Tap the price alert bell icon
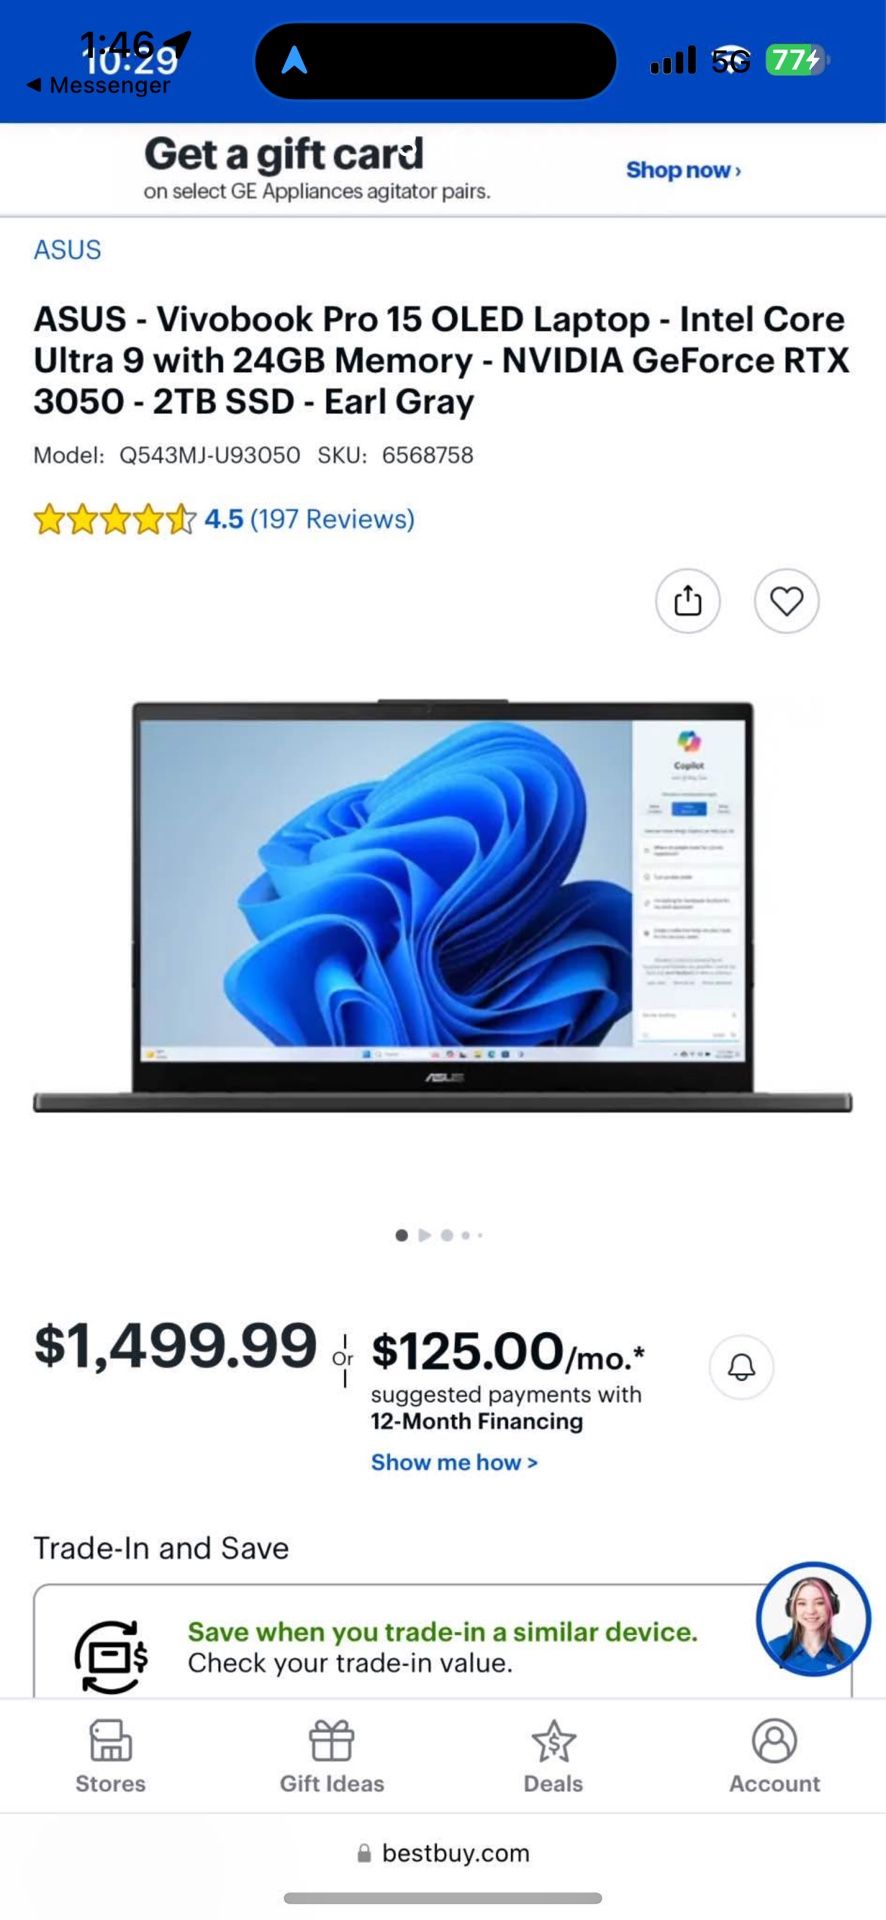 tap(741, 1367)
